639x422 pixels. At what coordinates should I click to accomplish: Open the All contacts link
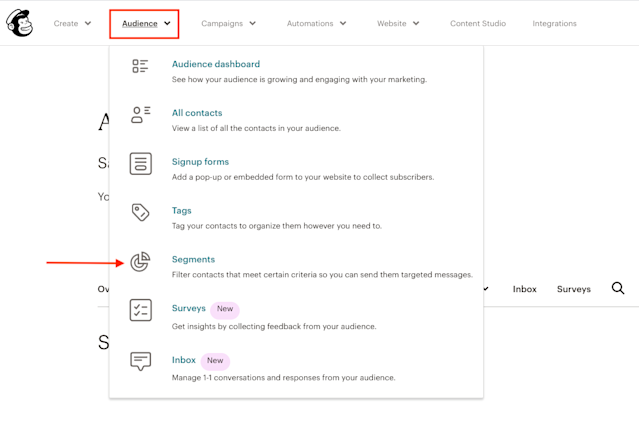point(197,113)
